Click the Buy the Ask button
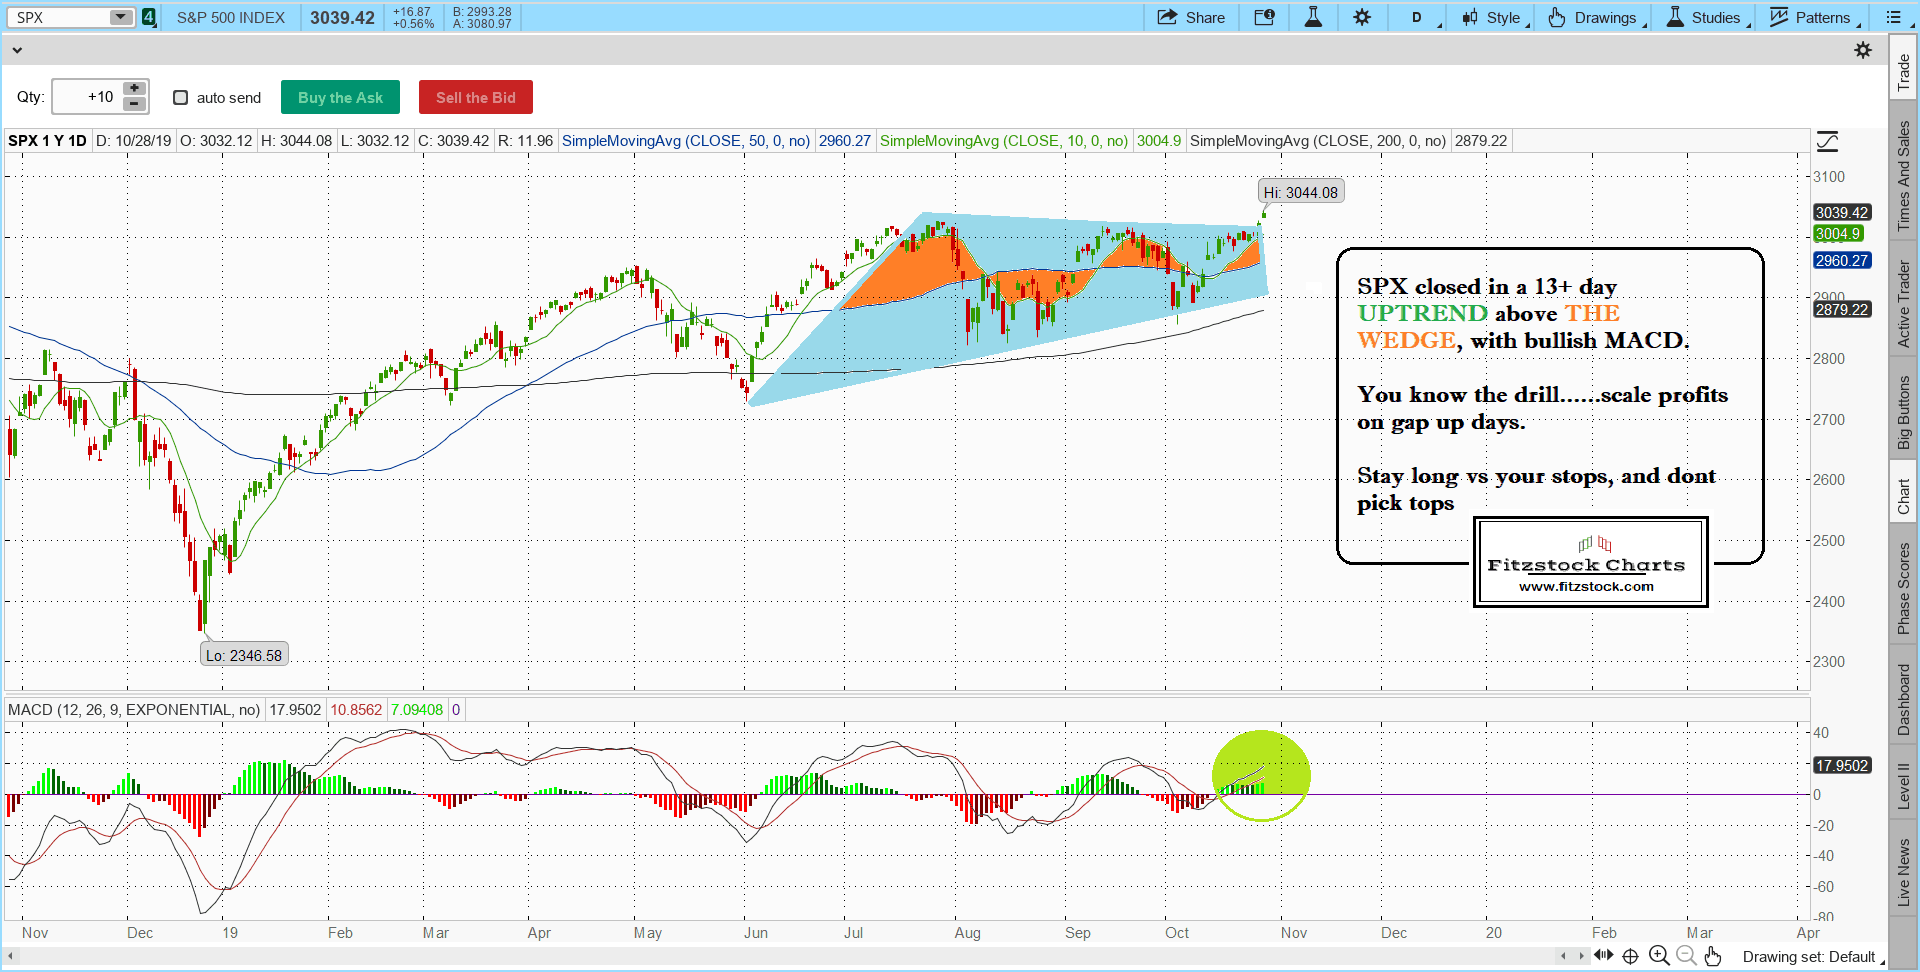 click(x=340, y=97)
